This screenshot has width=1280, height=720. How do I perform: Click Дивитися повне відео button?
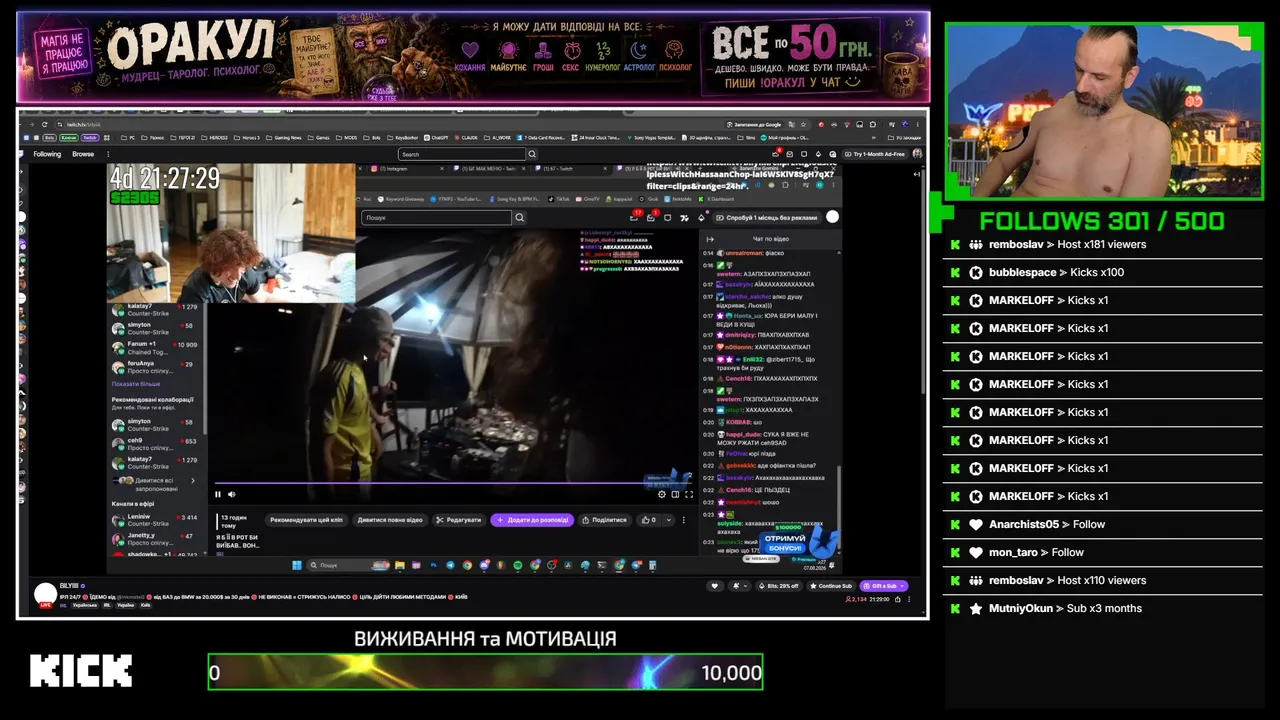(390, 520)
